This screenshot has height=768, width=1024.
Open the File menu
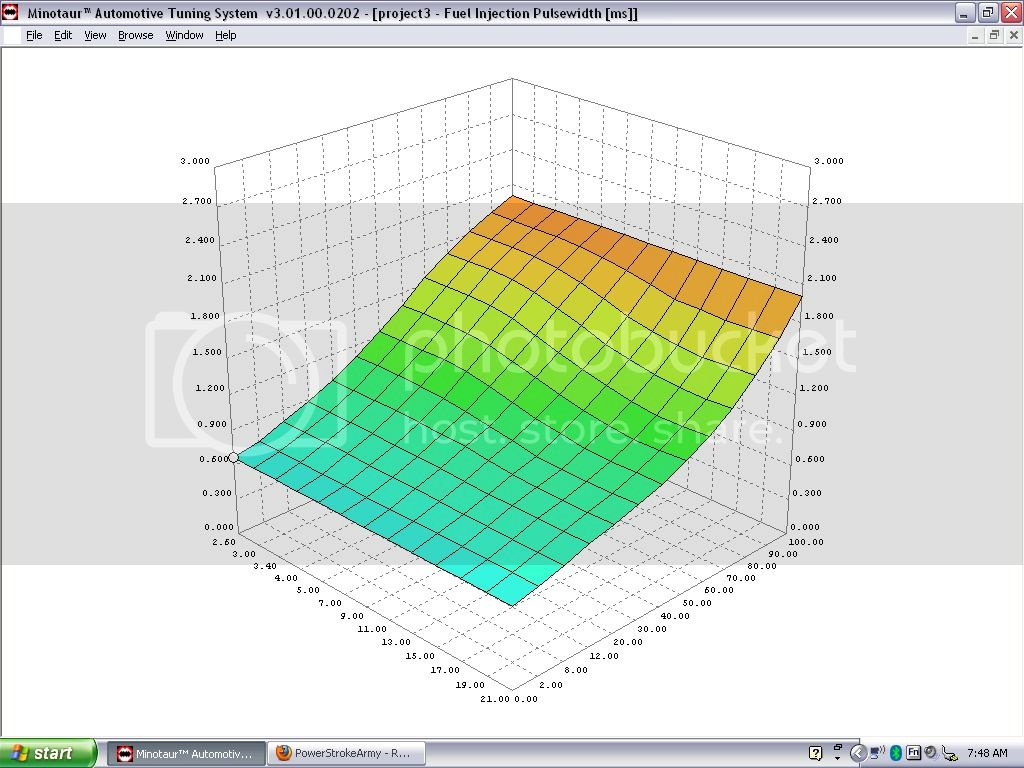(34, 35)
